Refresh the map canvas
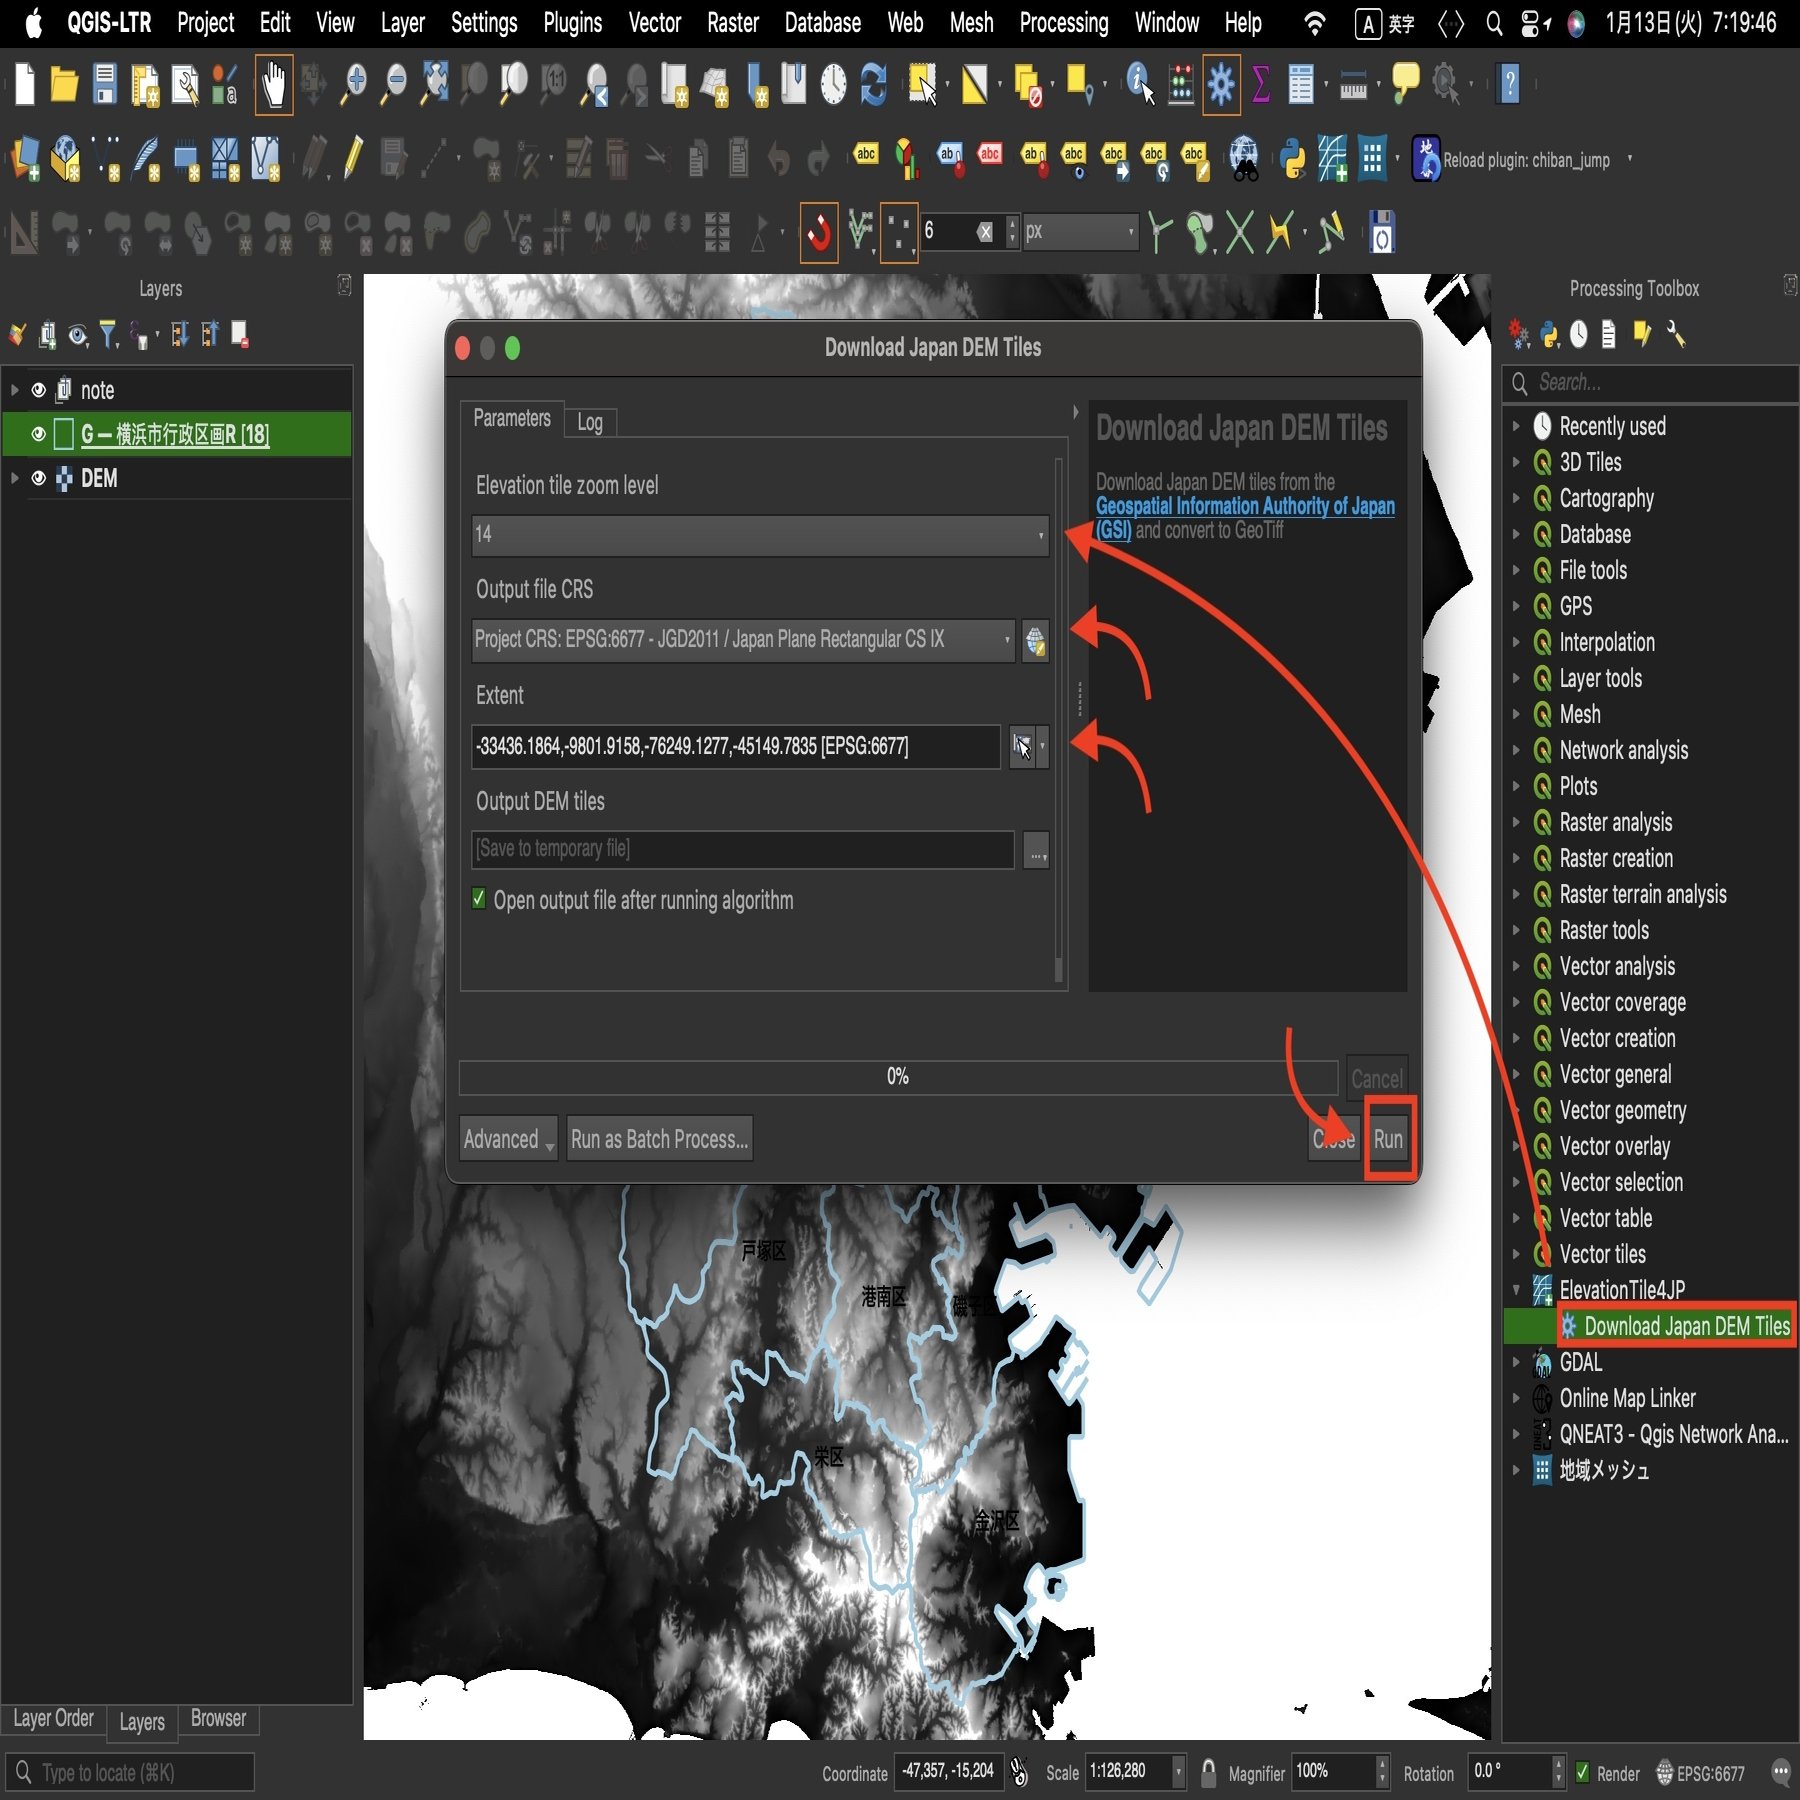 tap(873, 84)
